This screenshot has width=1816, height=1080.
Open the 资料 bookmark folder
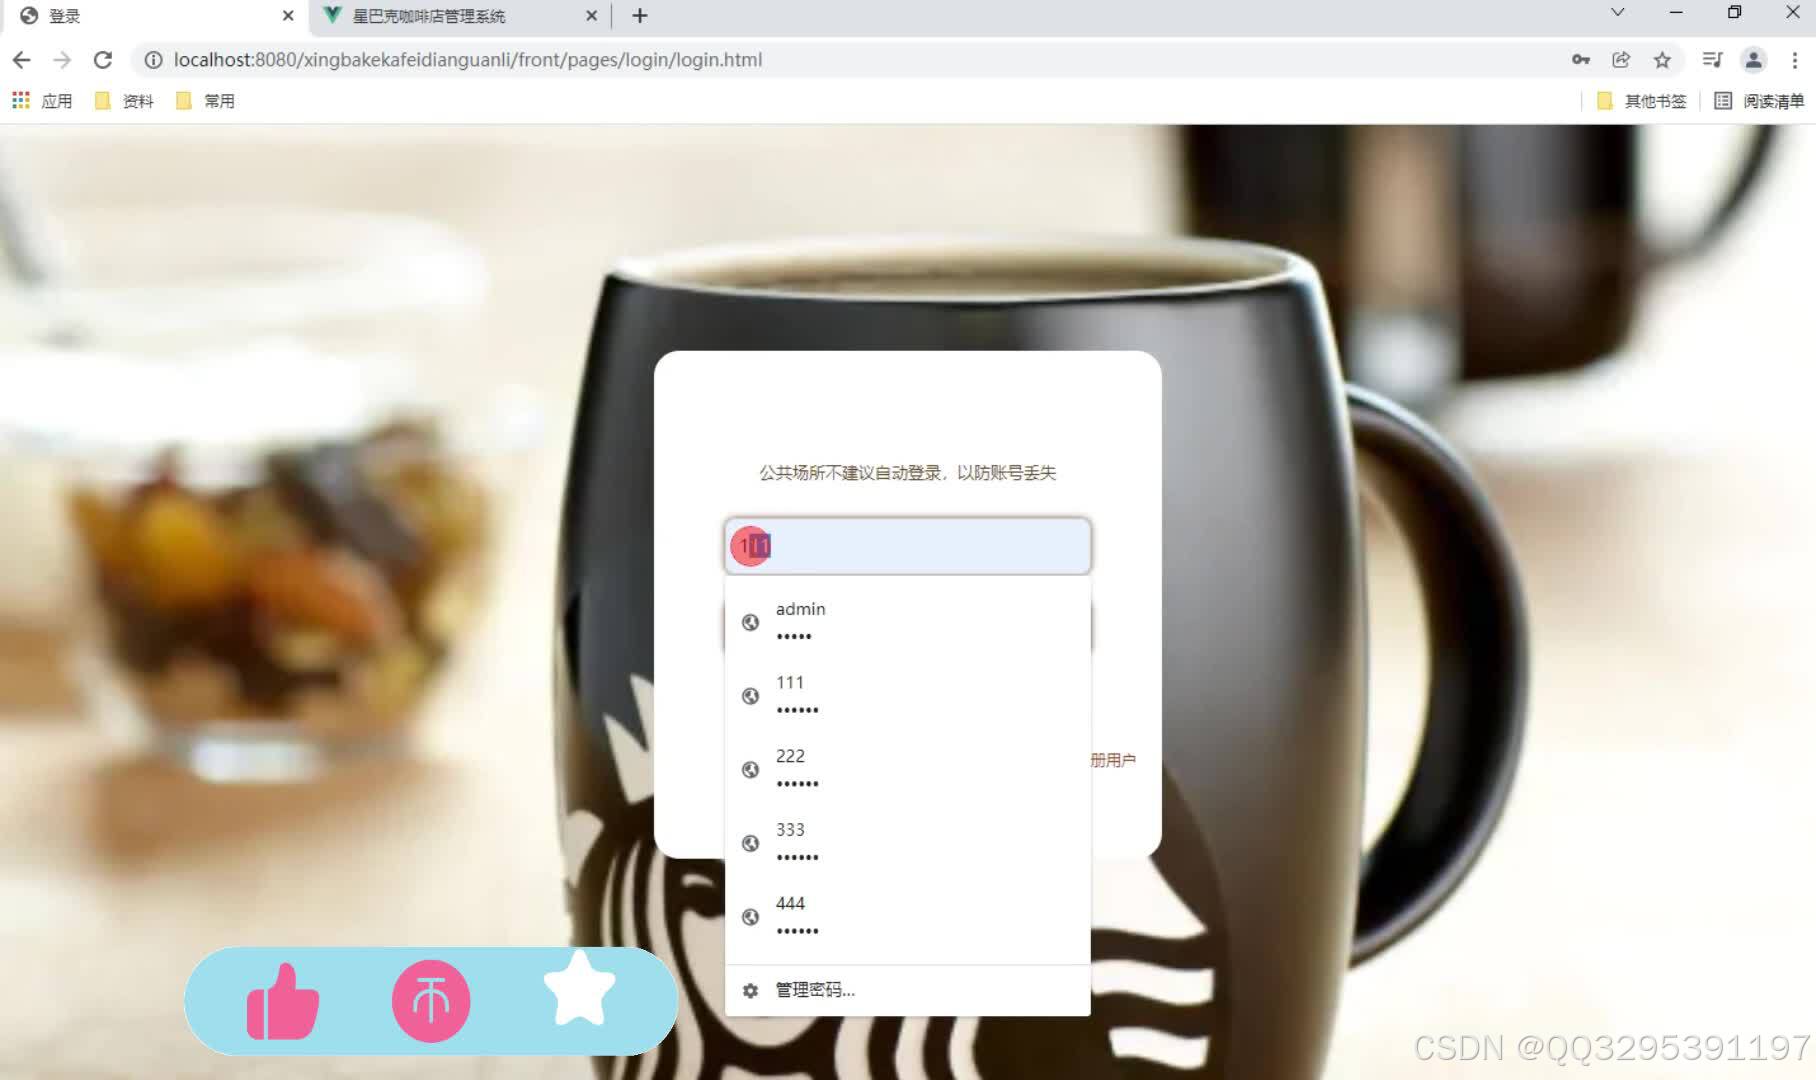[124, 101]
